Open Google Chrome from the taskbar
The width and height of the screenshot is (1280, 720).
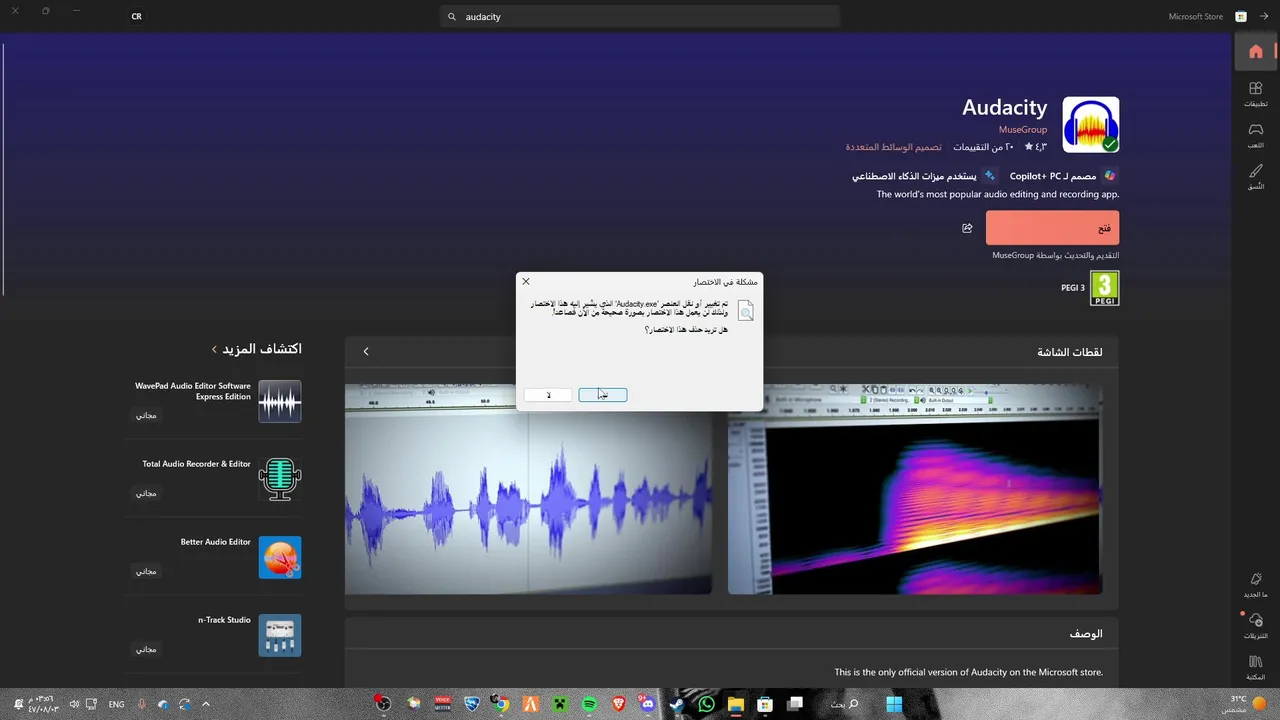[501, 704]
